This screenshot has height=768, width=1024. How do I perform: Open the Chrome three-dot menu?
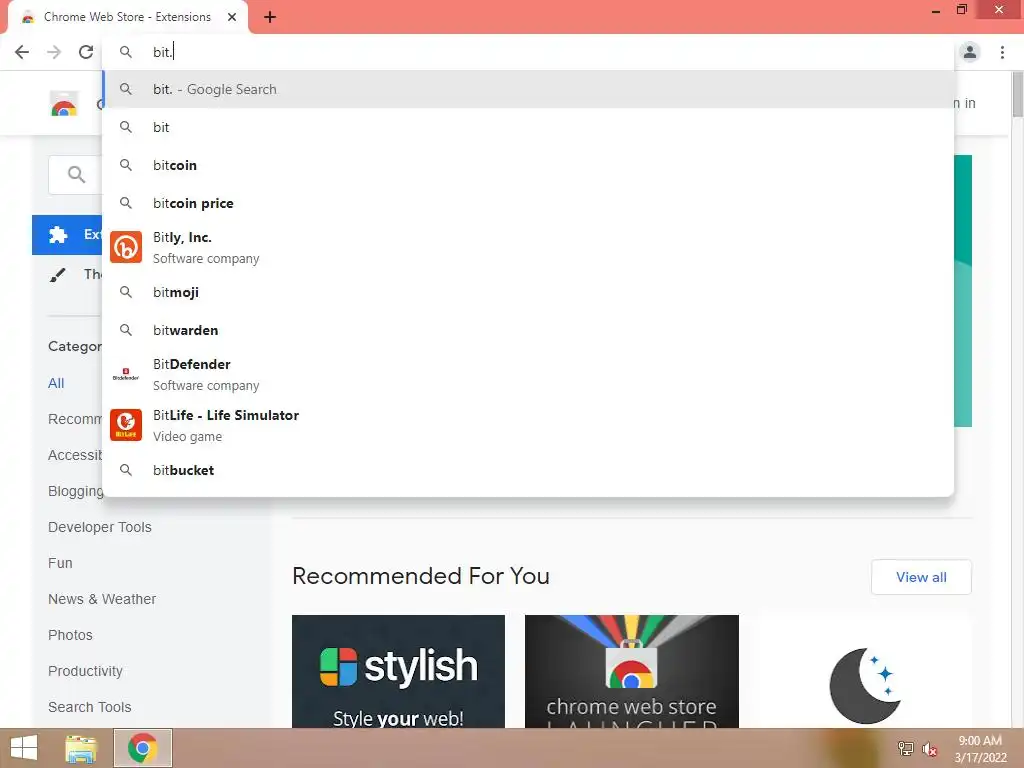pos(1002,52)
